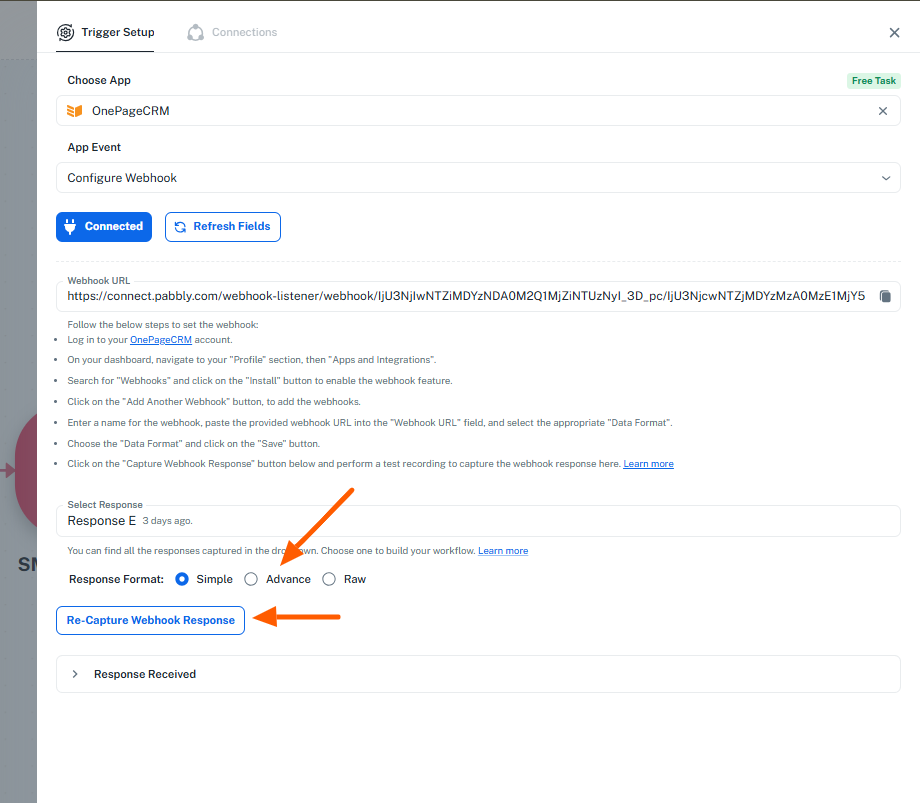The width and height of the screenshot is (920, 803).
Task: Select the Raw response format
Action: pos(329,579)
